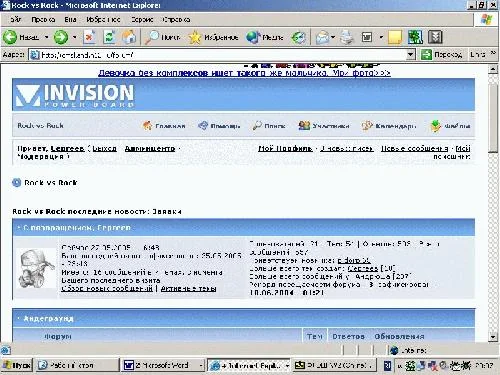Click the vertical scrollbar down arrow

(x=493, y=337)
